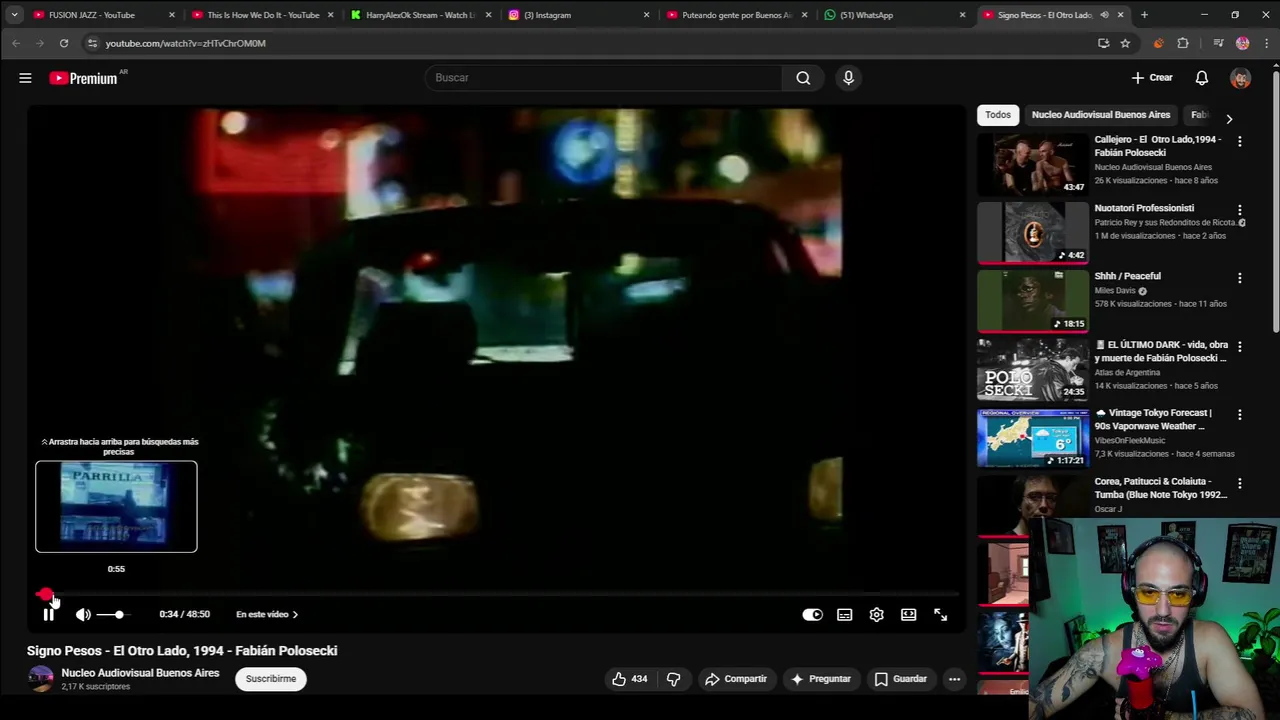Open media control icon in browser toolbar
The height and width of the screenshot is (720, 1280).
[1218, 43]
